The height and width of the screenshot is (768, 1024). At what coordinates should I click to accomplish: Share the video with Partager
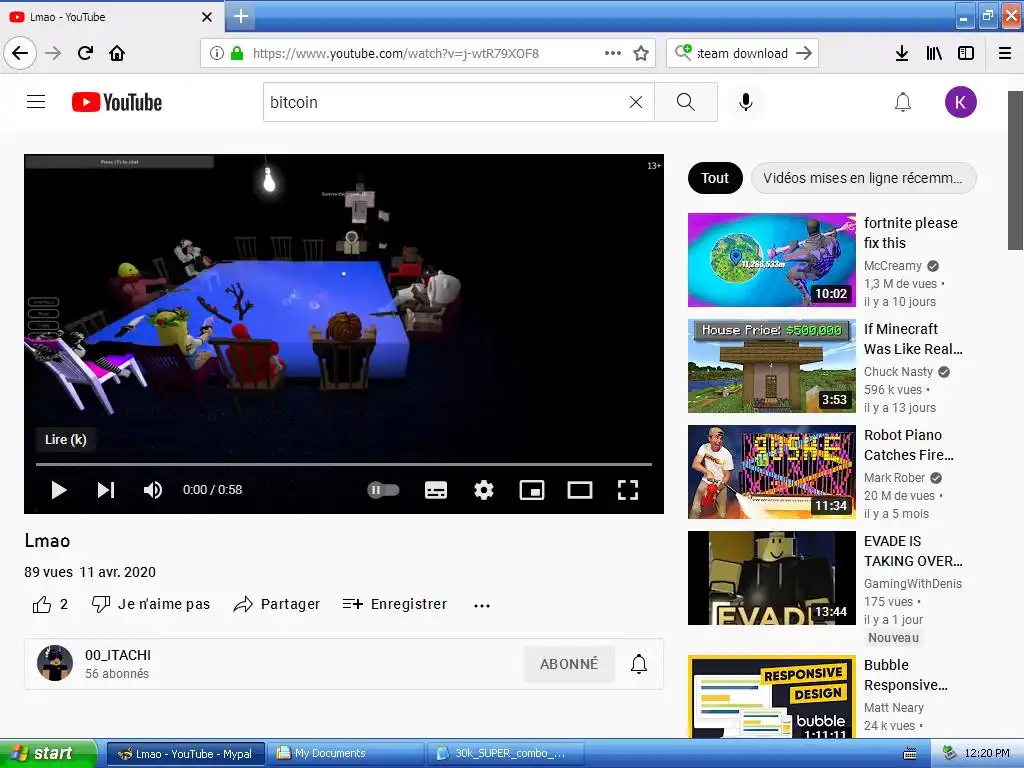[x=277, y=605]
